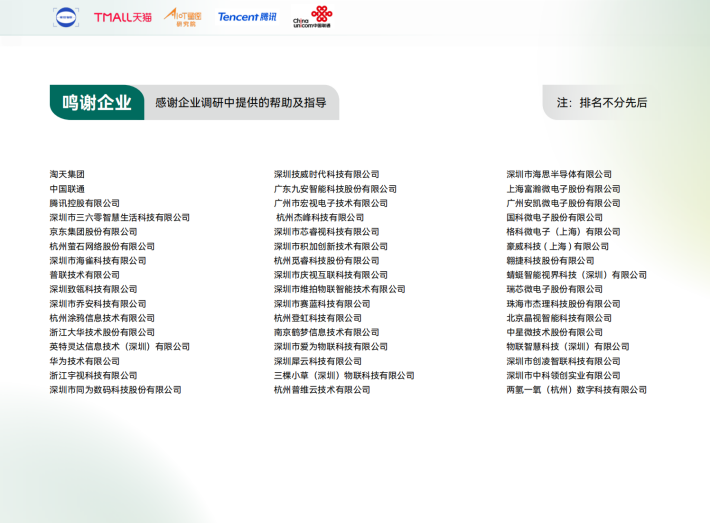710x523 pixels.
Task: Click 杭州普维云技术有限公司 at middle column bottom
Action: (x=322, y=390)
